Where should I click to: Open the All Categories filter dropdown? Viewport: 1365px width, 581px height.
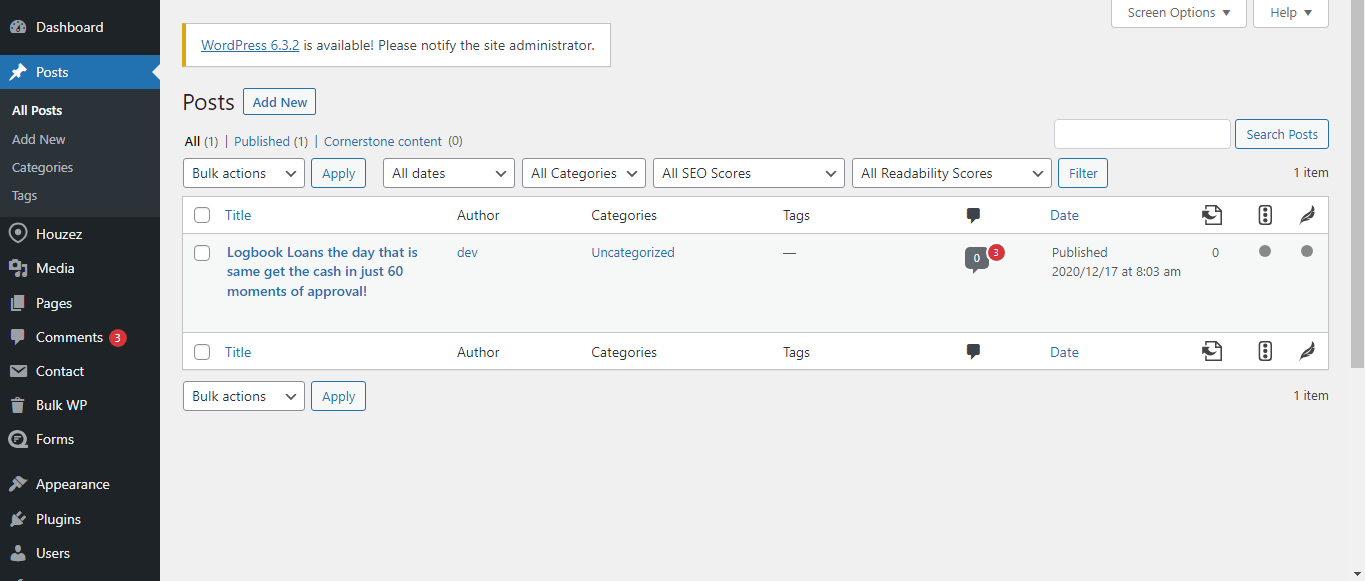584,173
